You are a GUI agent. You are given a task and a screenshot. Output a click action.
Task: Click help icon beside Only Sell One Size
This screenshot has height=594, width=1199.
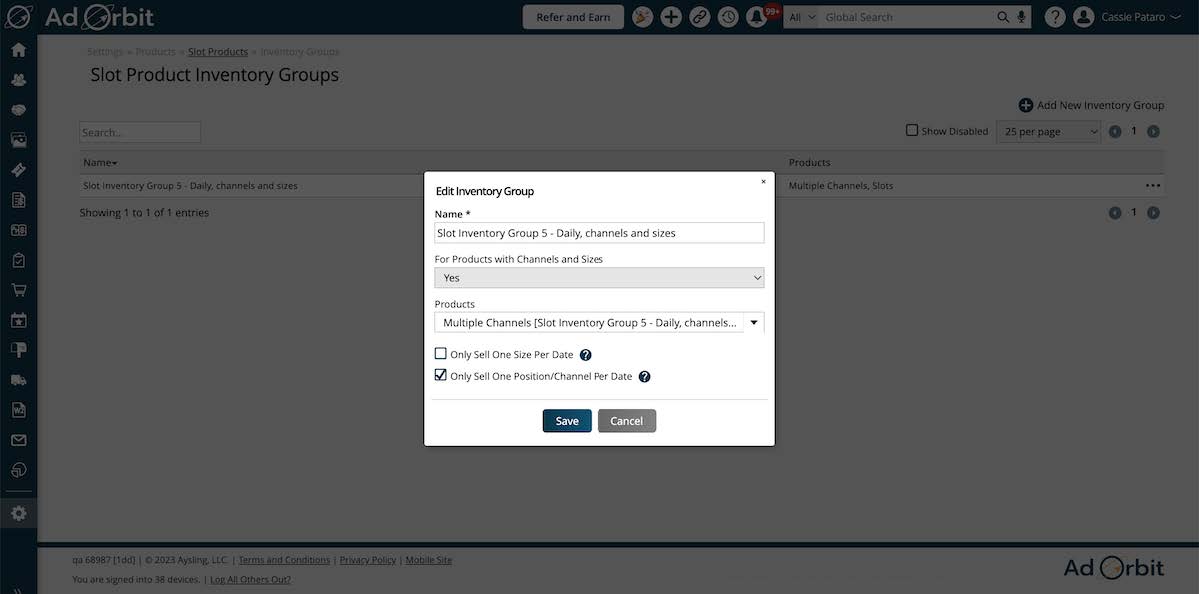tap(586, 355)
